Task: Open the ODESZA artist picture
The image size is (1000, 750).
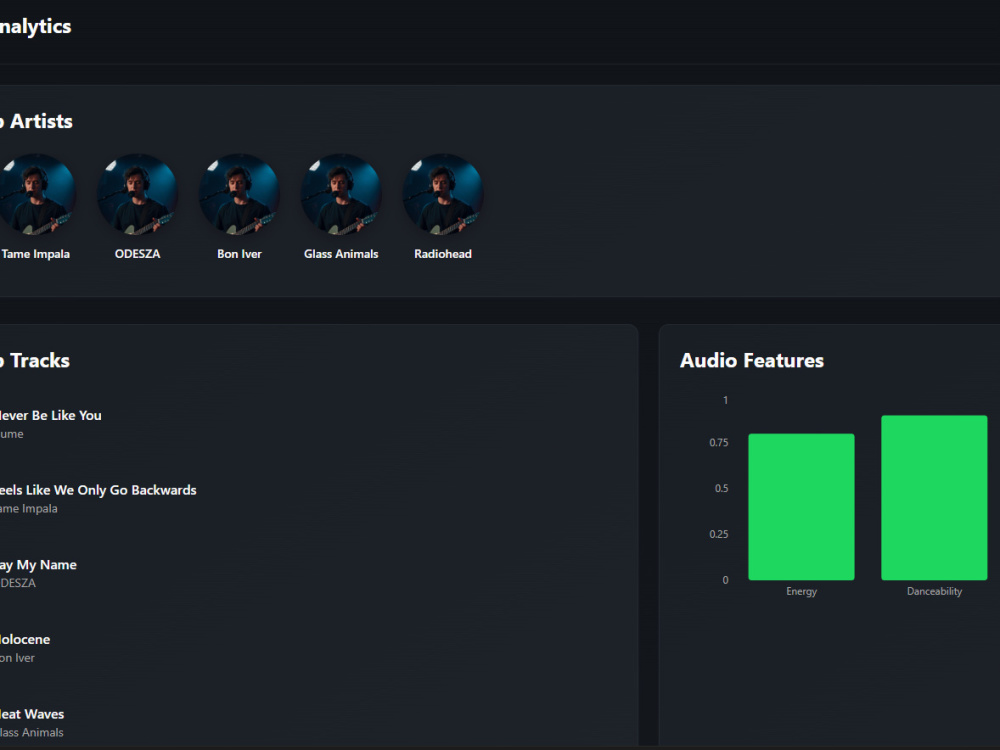Action: (137, 194)
